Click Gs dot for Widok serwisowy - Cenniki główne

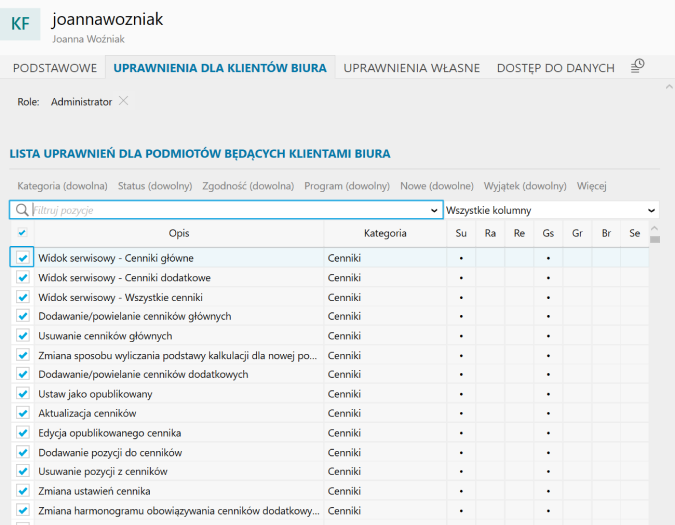(x=548, y=258)
